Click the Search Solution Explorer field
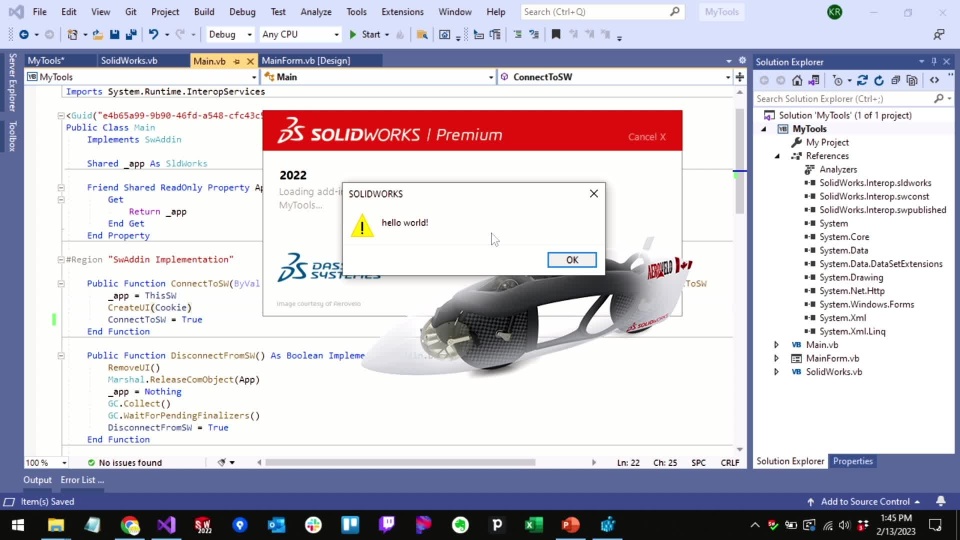 point(853,99)
